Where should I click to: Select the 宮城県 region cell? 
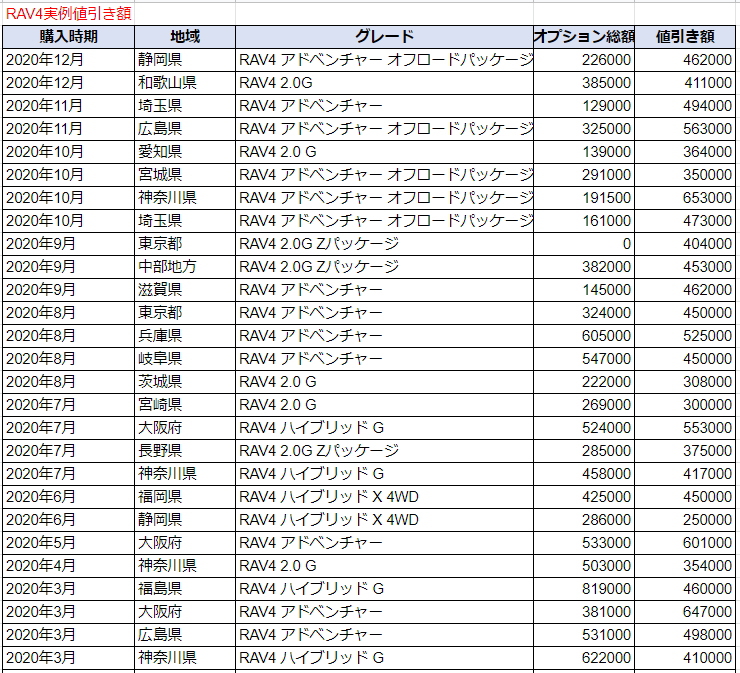point(185,175)
